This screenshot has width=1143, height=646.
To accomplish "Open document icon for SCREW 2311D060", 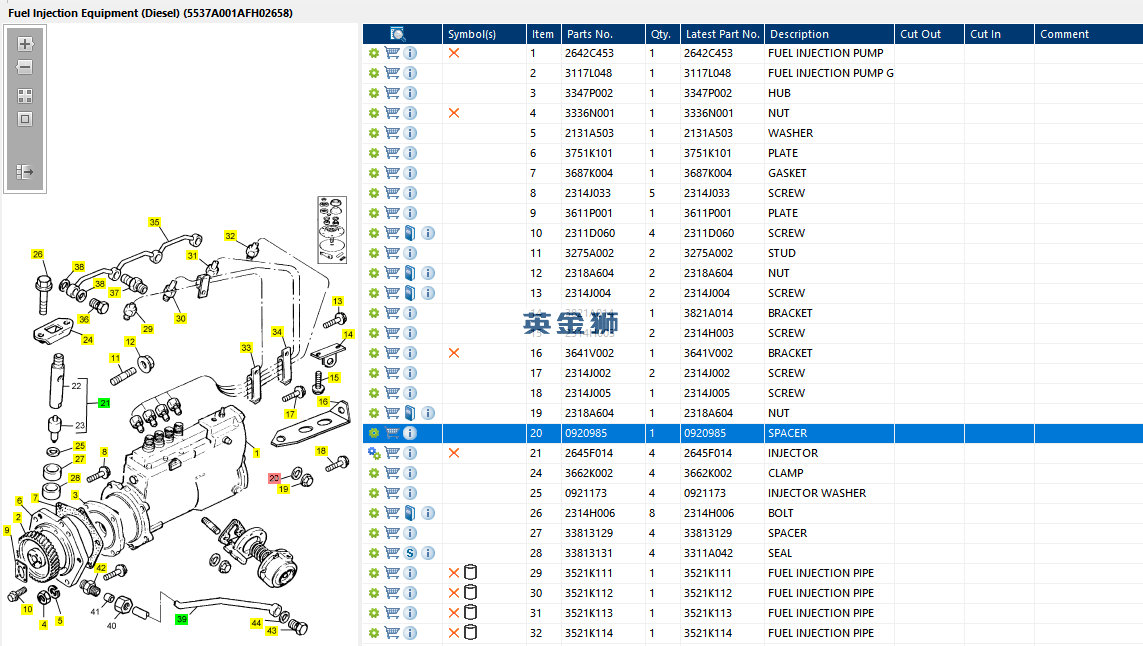I will point(410,233).
